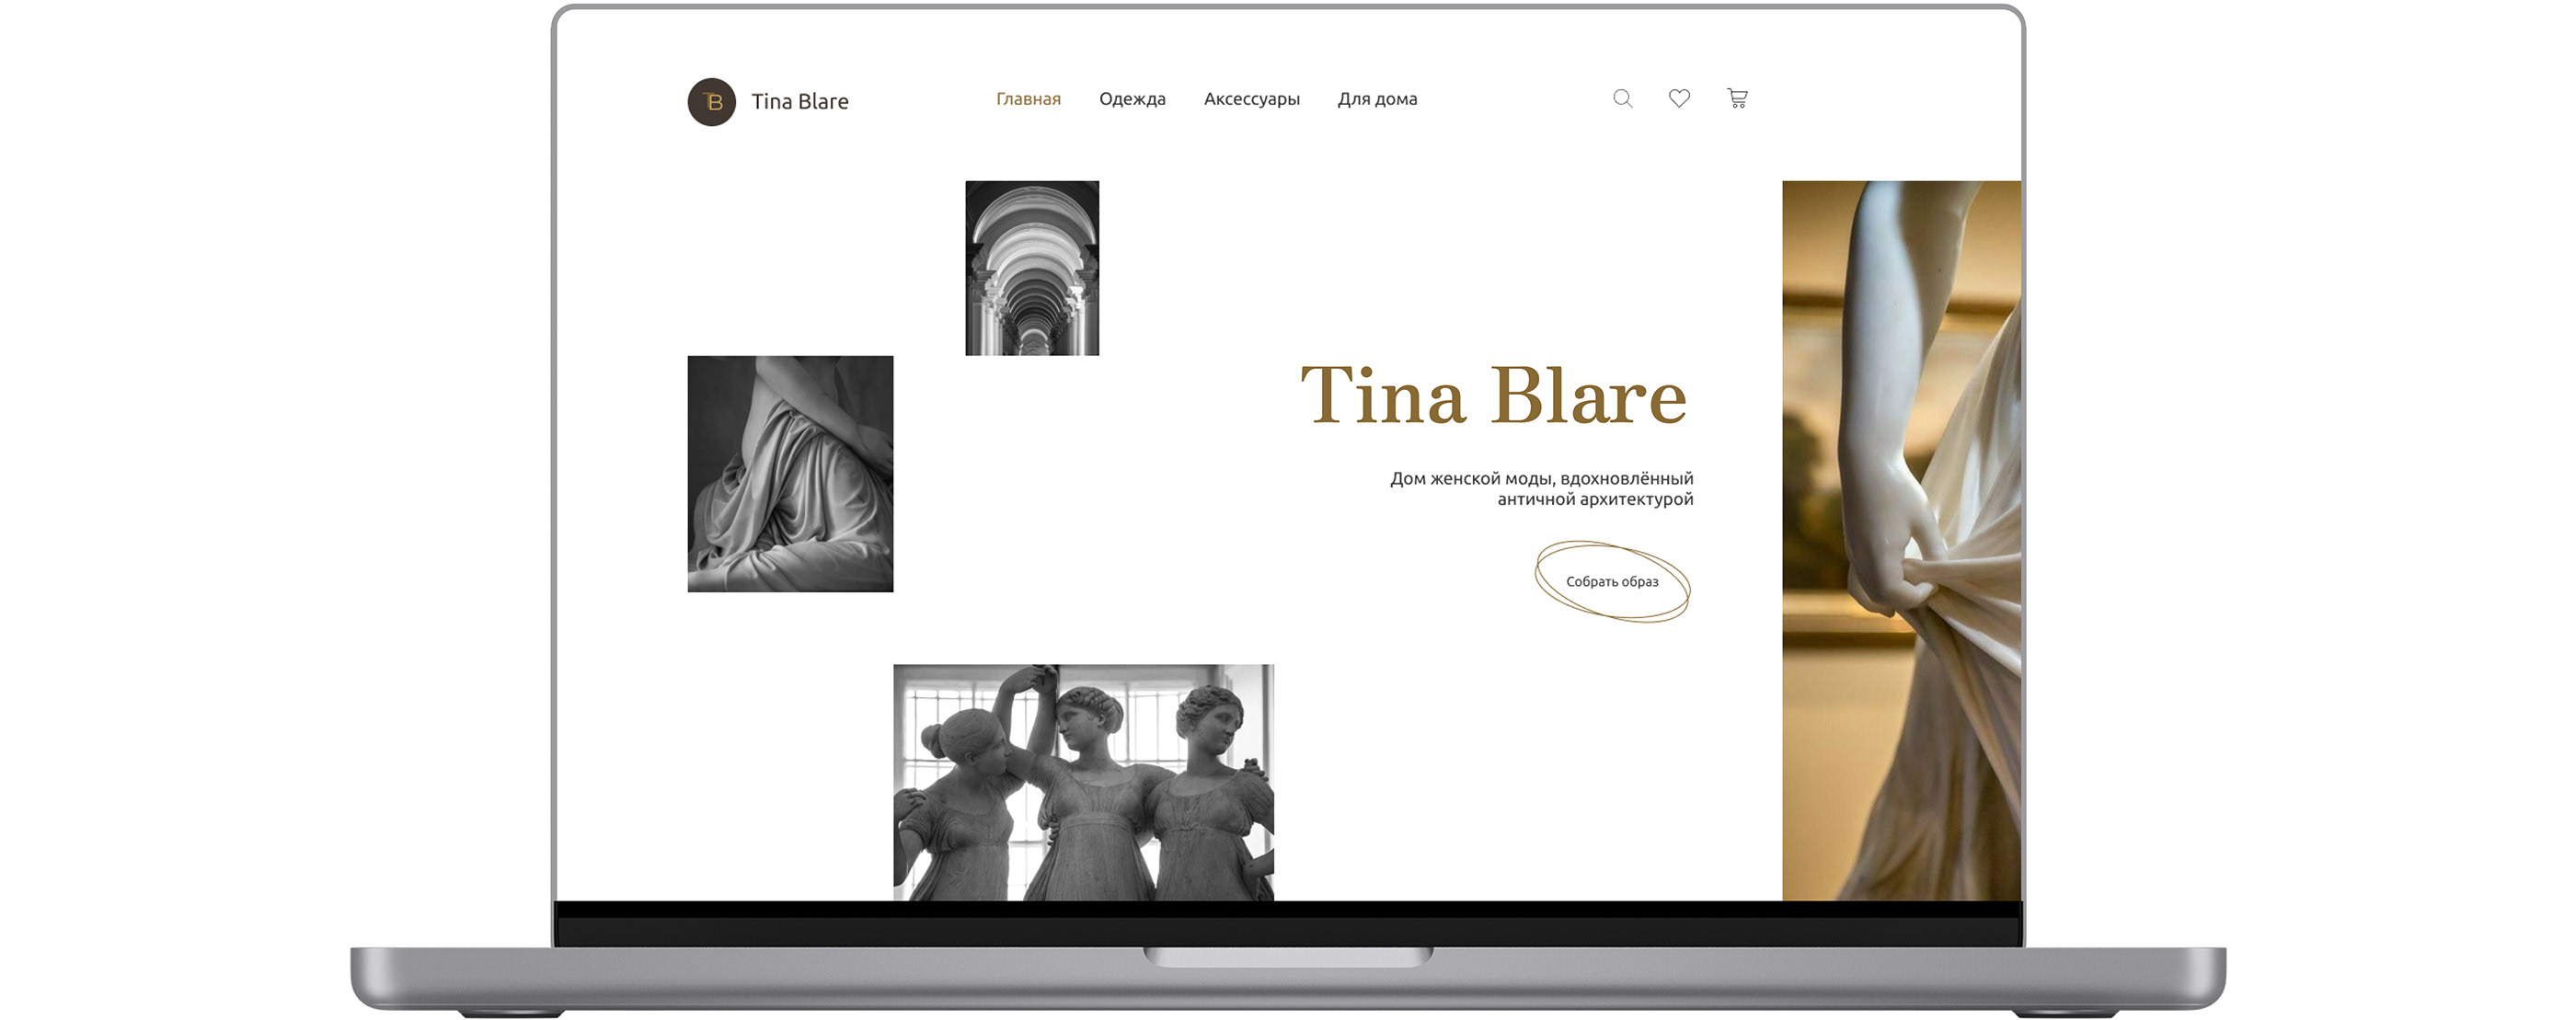Click the Tina Blare header brand name
Image resolution: width=2576 pixels, height=1020 pixels.
point(799,102)
